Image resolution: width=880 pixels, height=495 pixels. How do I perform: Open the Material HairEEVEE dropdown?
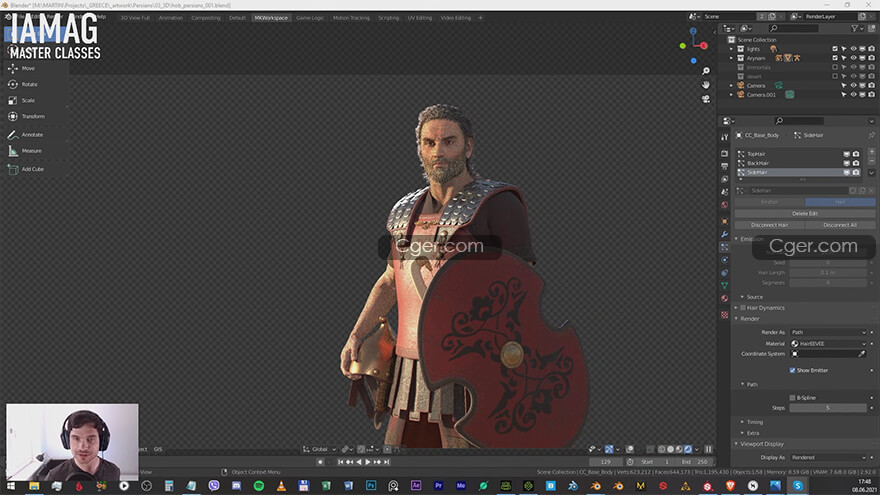pos(828,343)
